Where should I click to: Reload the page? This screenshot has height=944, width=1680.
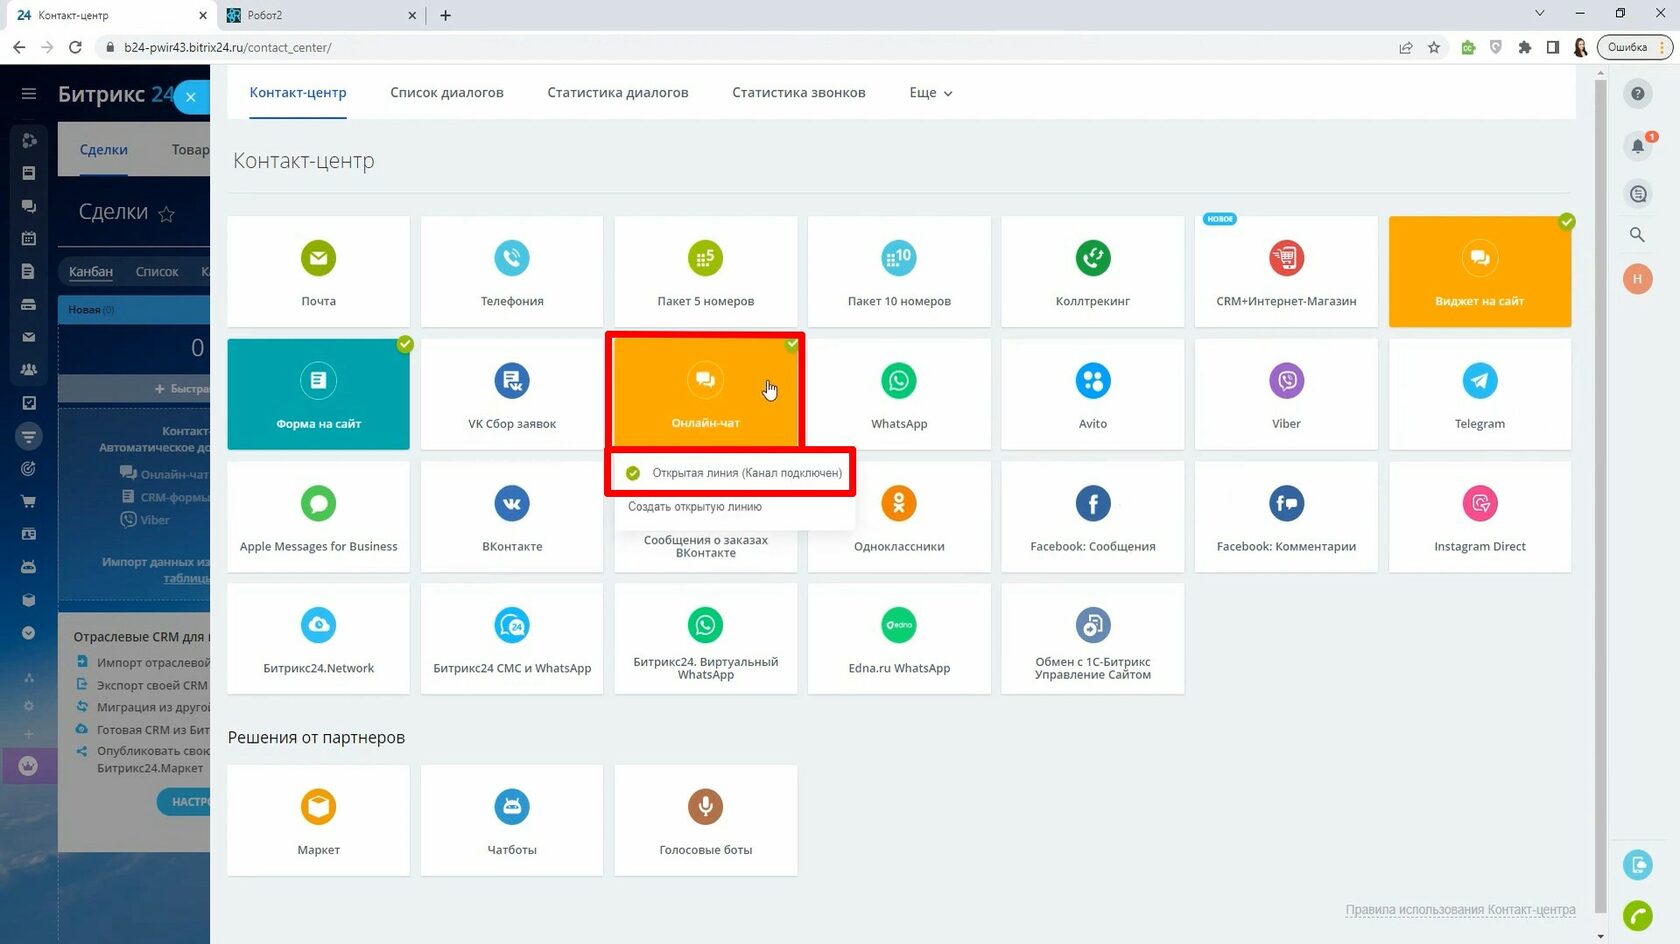75,47
